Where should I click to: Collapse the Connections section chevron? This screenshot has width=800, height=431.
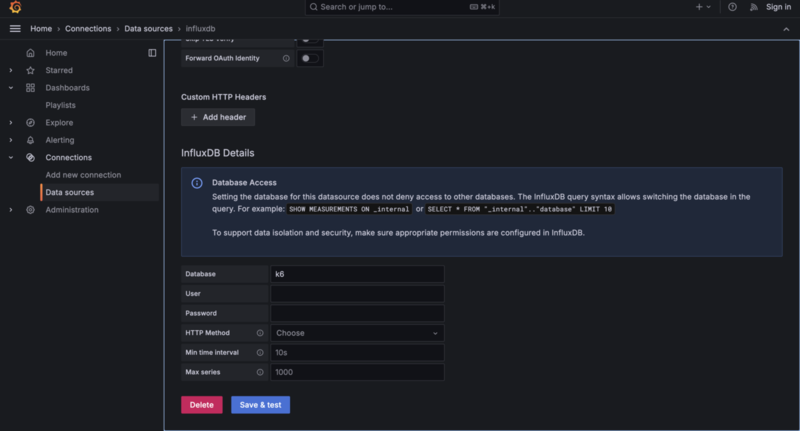[x=11, y=158]
